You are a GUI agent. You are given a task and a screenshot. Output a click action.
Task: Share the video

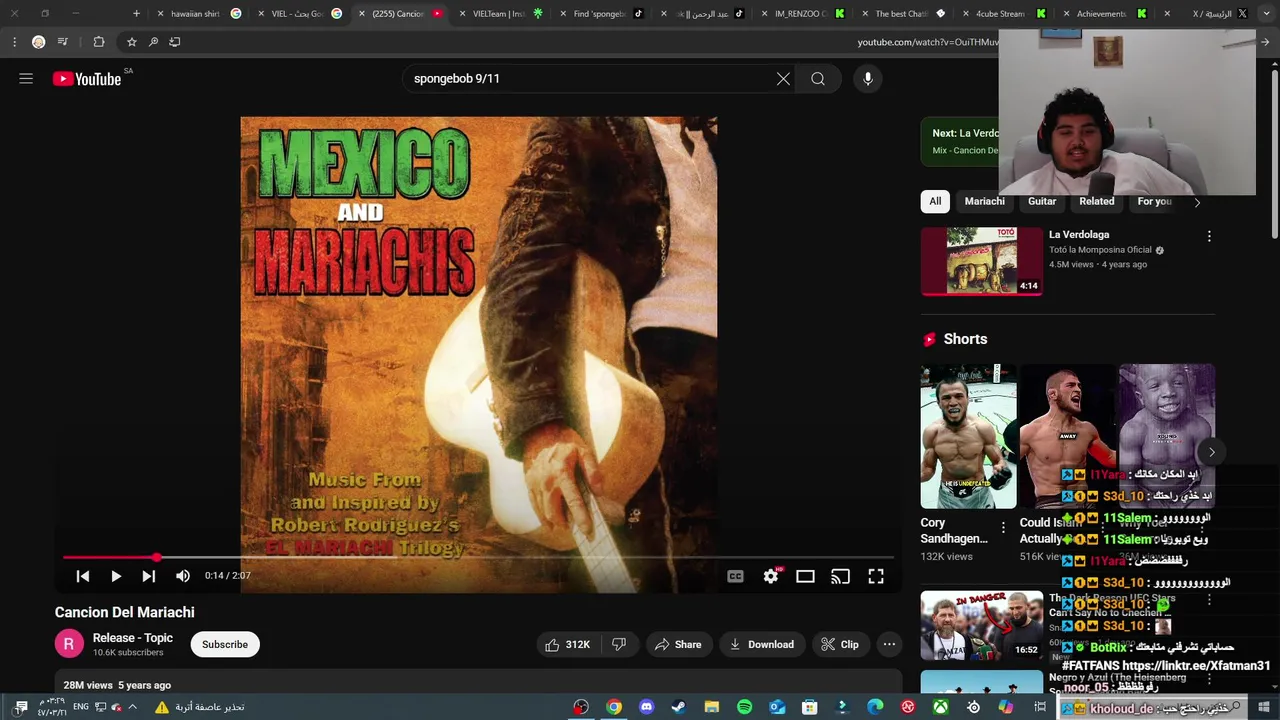click(x=678, y=645)
